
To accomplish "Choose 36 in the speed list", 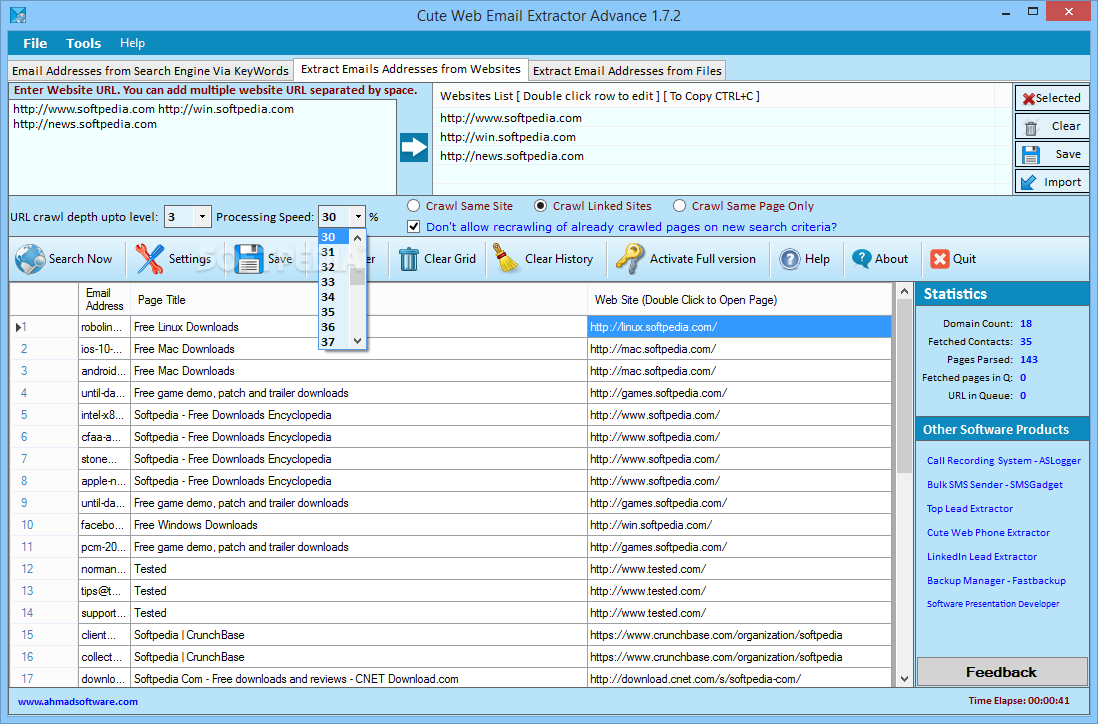I will pos(333,327).
